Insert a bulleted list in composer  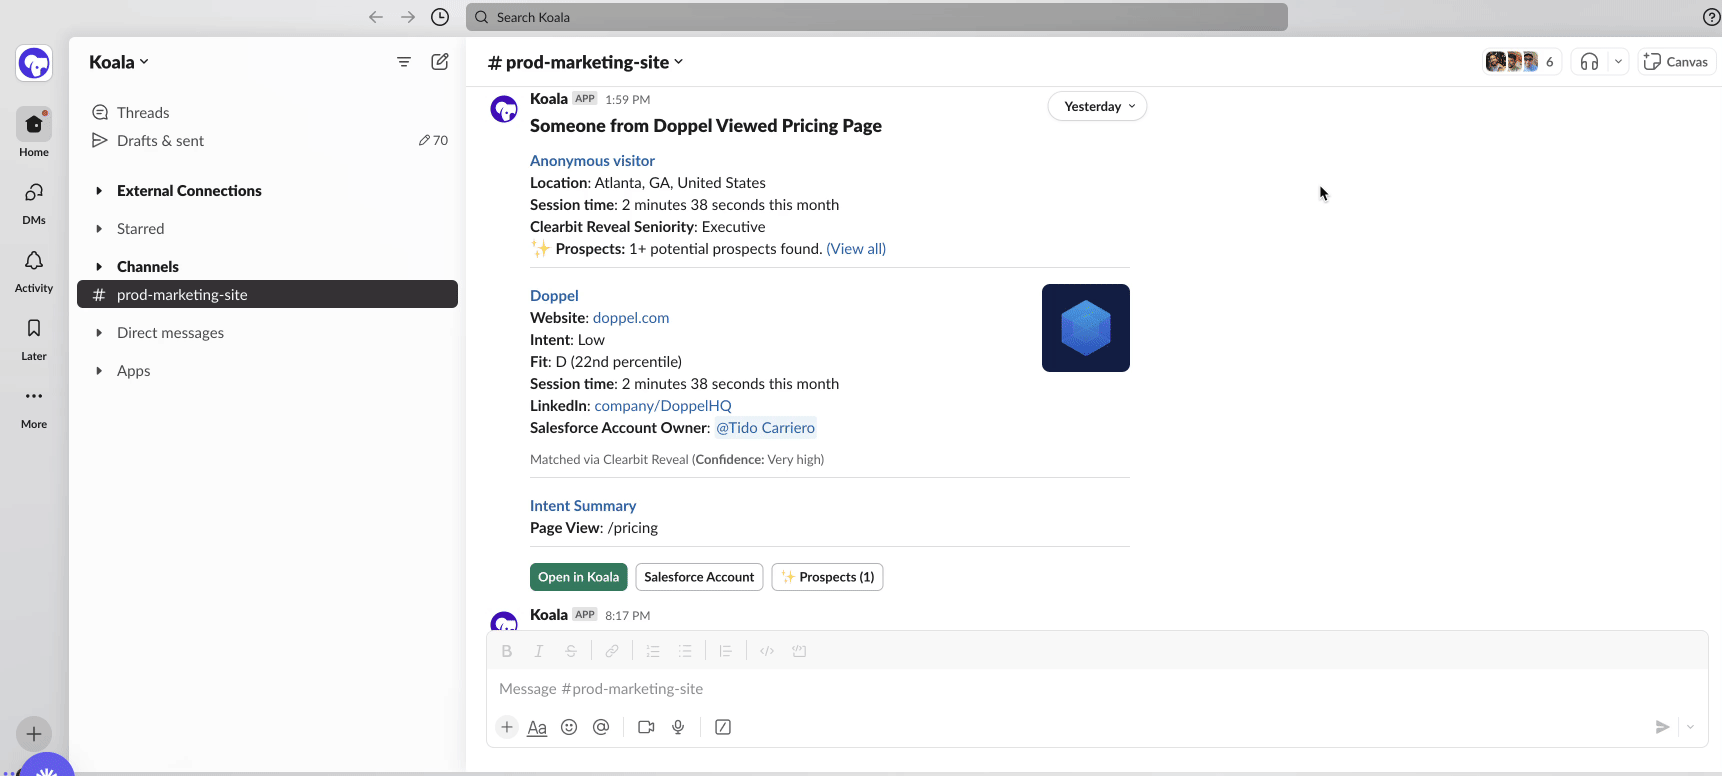685,651
